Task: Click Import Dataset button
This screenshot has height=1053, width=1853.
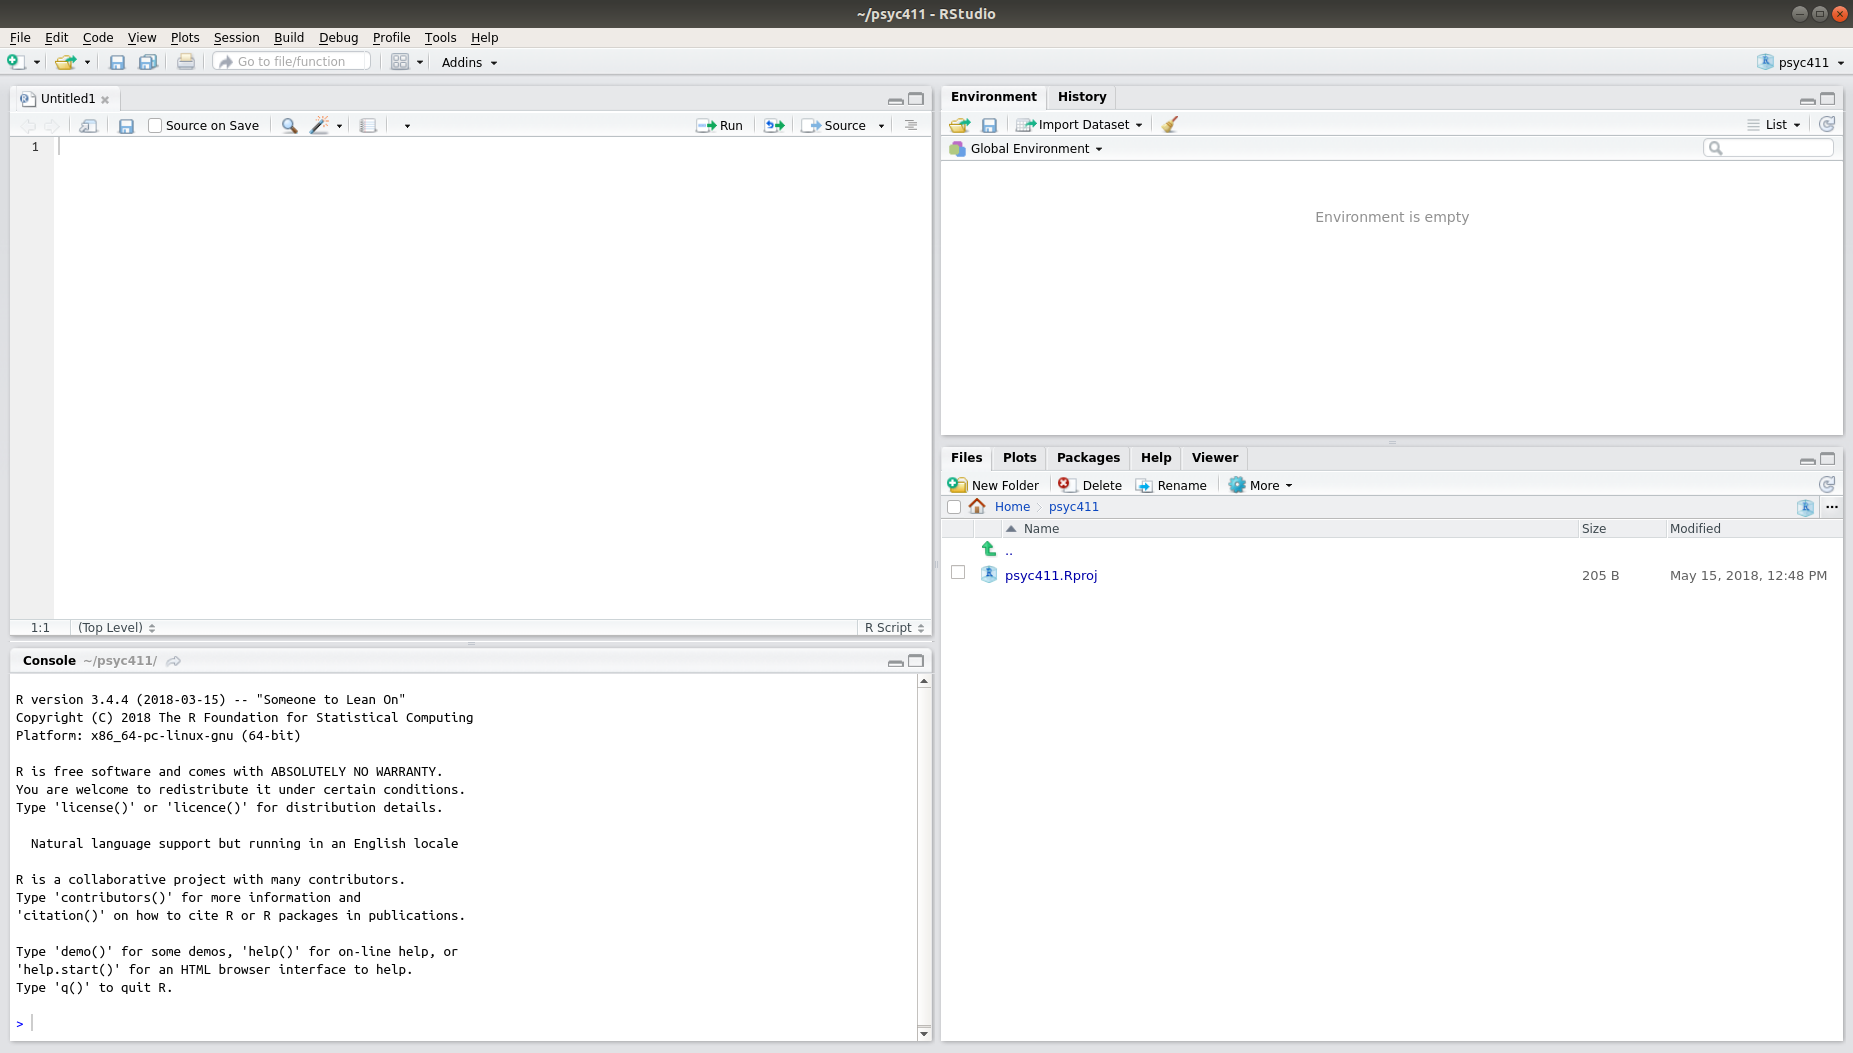Action: [1078, 125]
